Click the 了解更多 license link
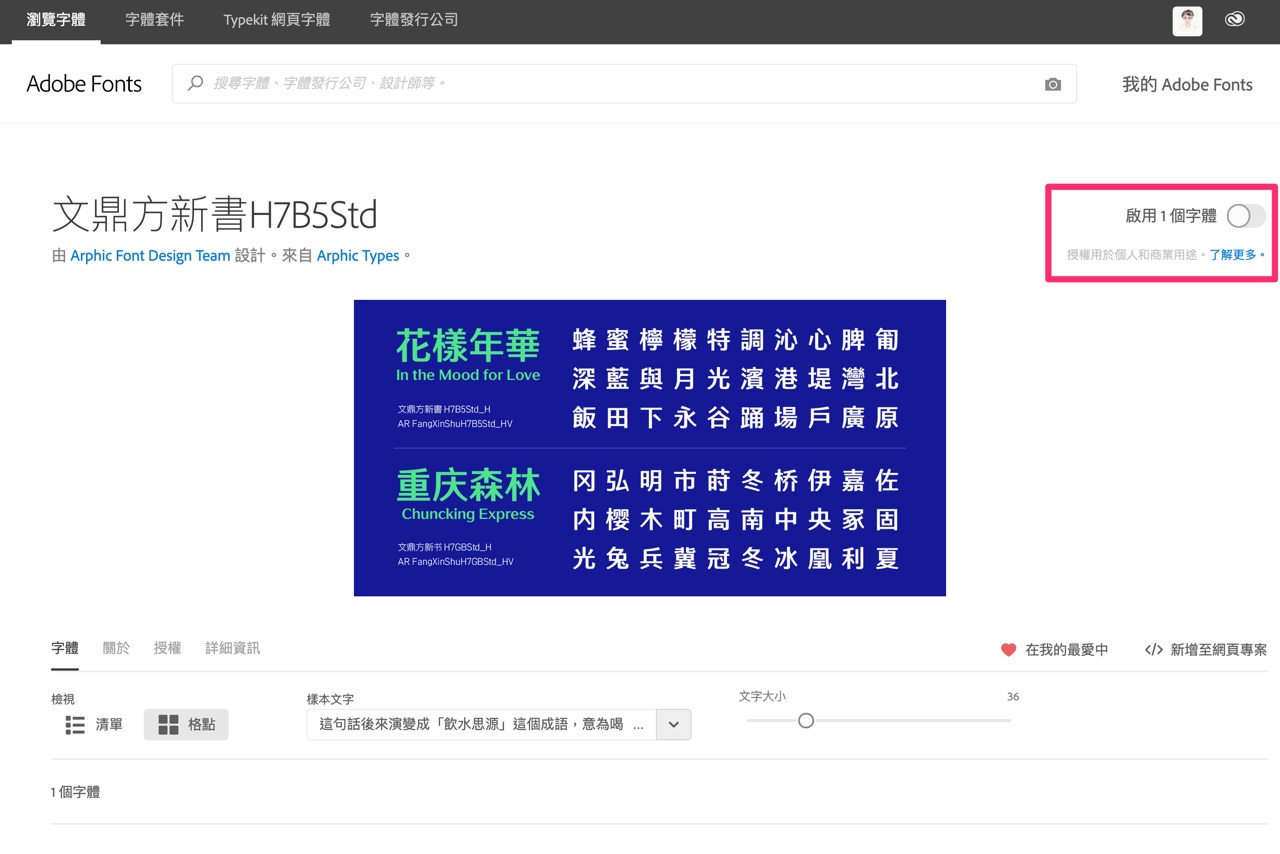This screenshot has height=854, width=1280. click(1234, 255)
